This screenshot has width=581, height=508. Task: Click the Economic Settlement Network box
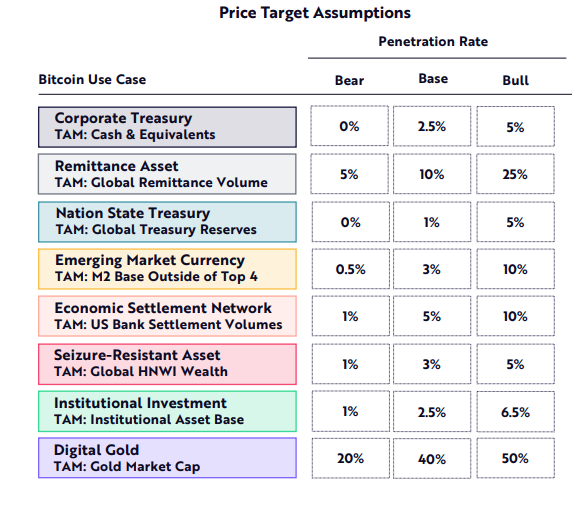coord(167,316)
